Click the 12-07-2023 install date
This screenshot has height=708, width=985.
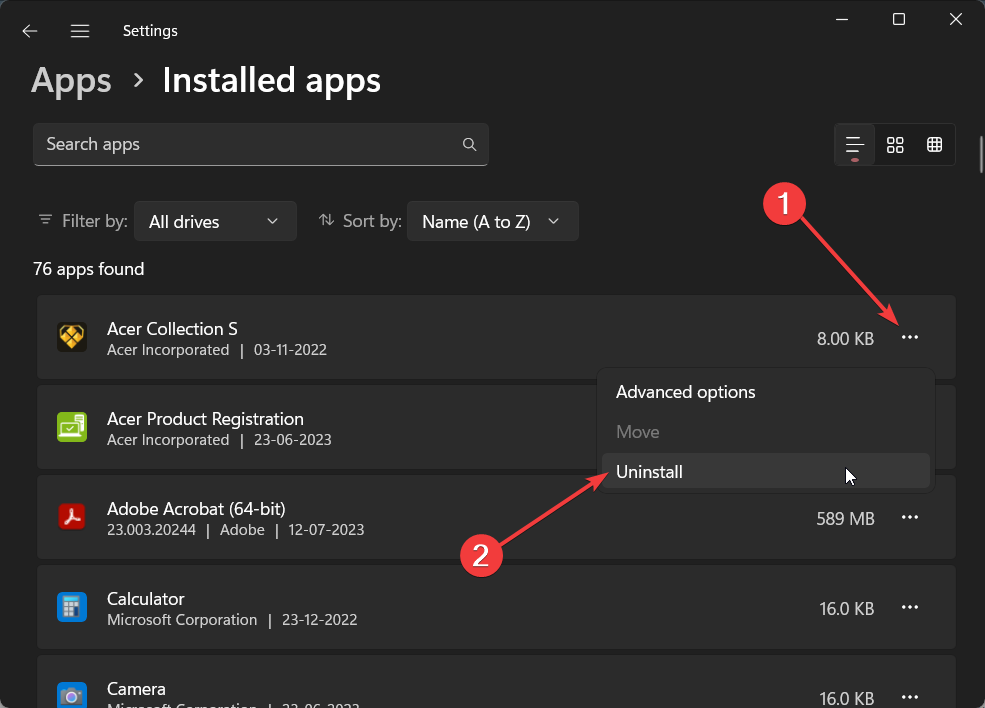pyautogui.click(x=326, y=530)
